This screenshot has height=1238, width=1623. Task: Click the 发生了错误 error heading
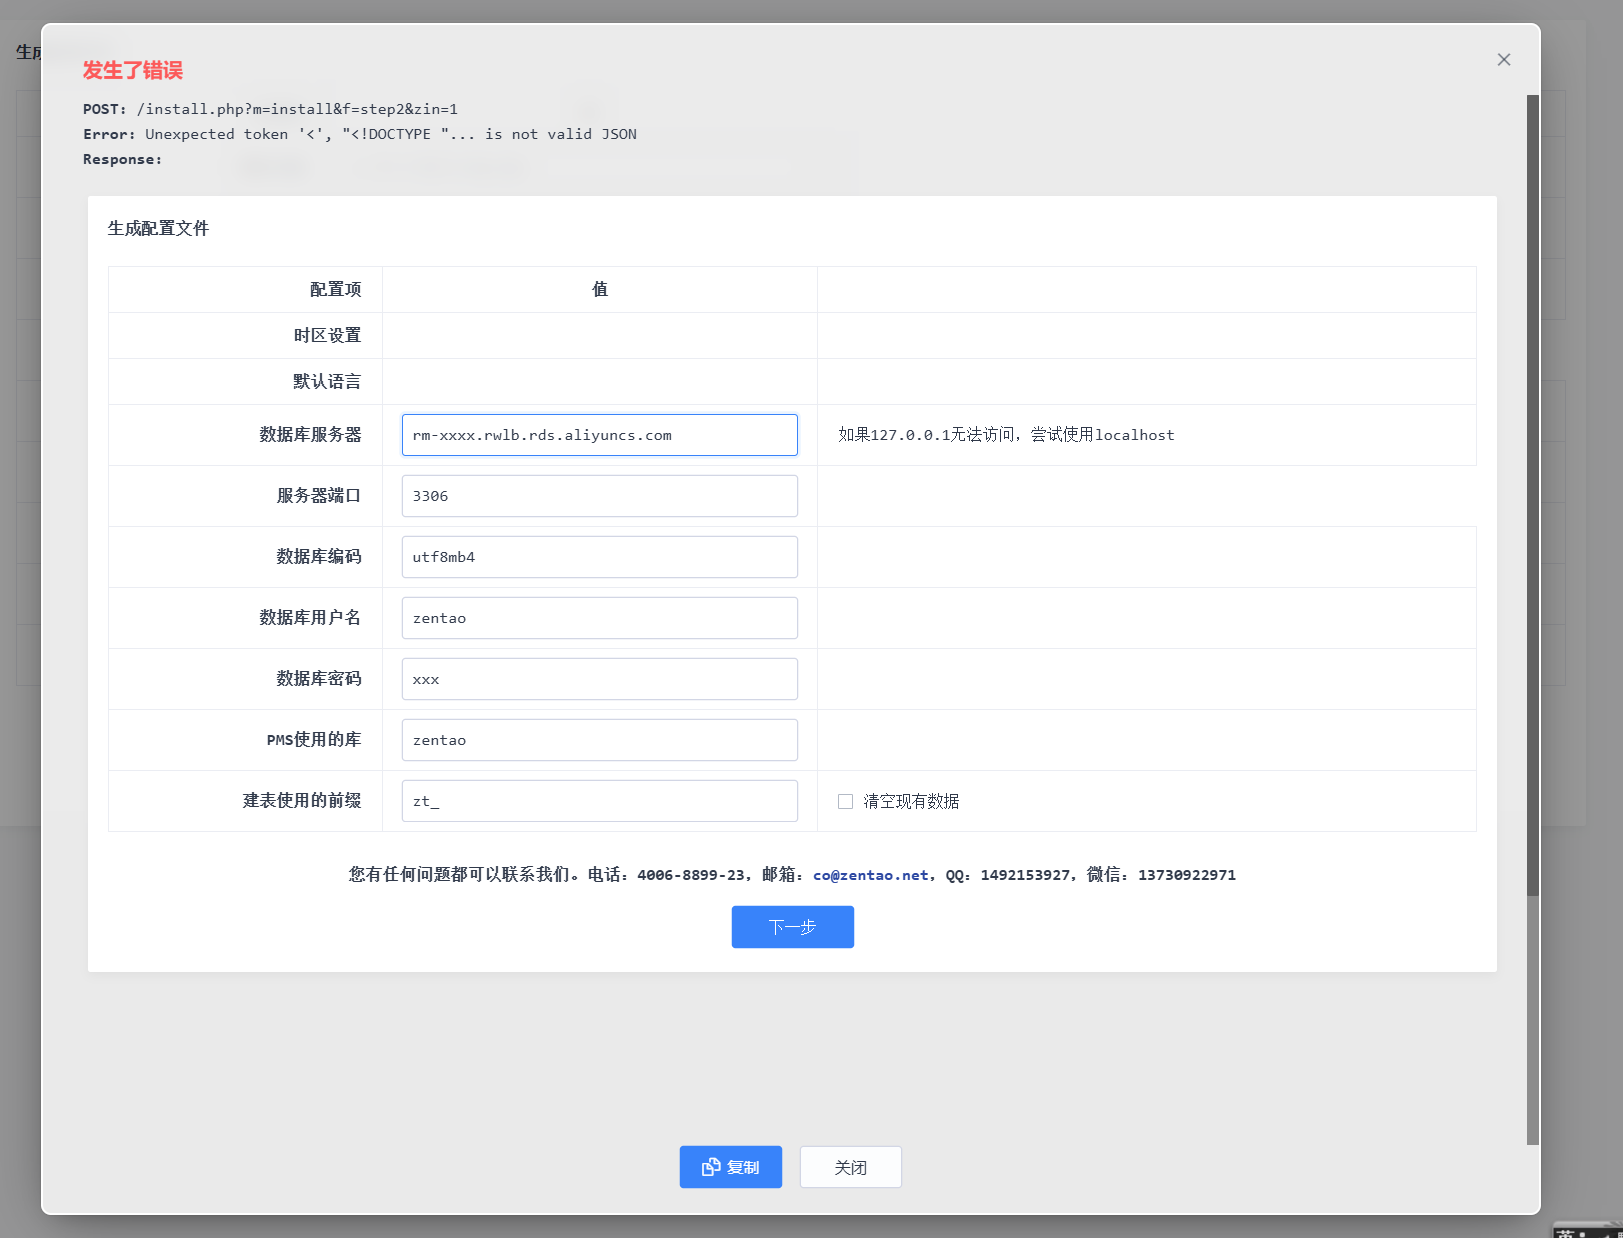pyautogui.click(x=133, y=70)
